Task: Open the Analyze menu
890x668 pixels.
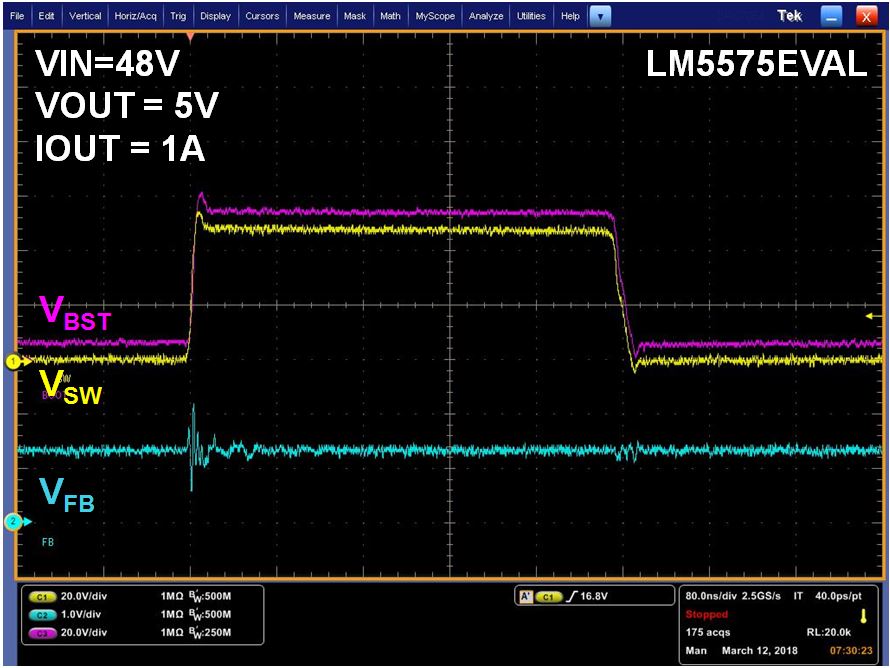Action: (486, 16)
